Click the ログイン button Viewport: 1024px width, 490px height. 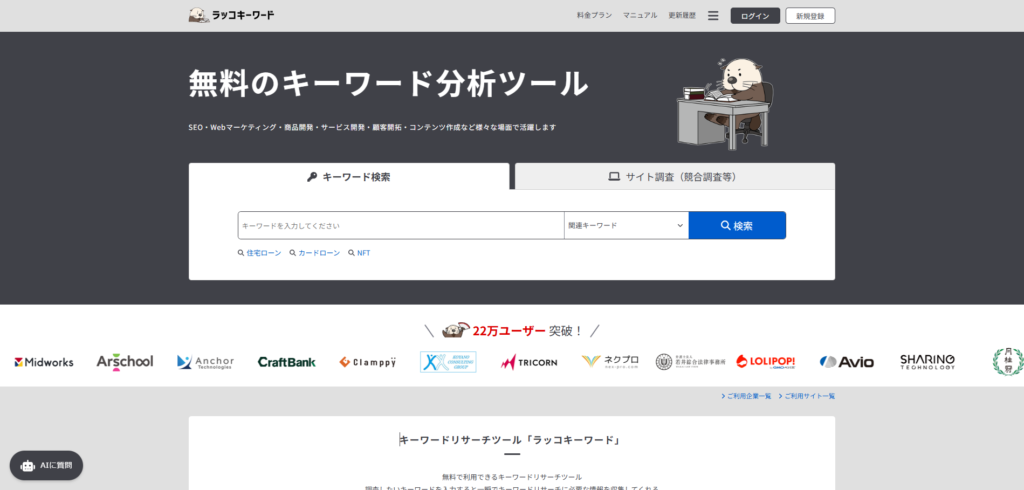[755, 16]
